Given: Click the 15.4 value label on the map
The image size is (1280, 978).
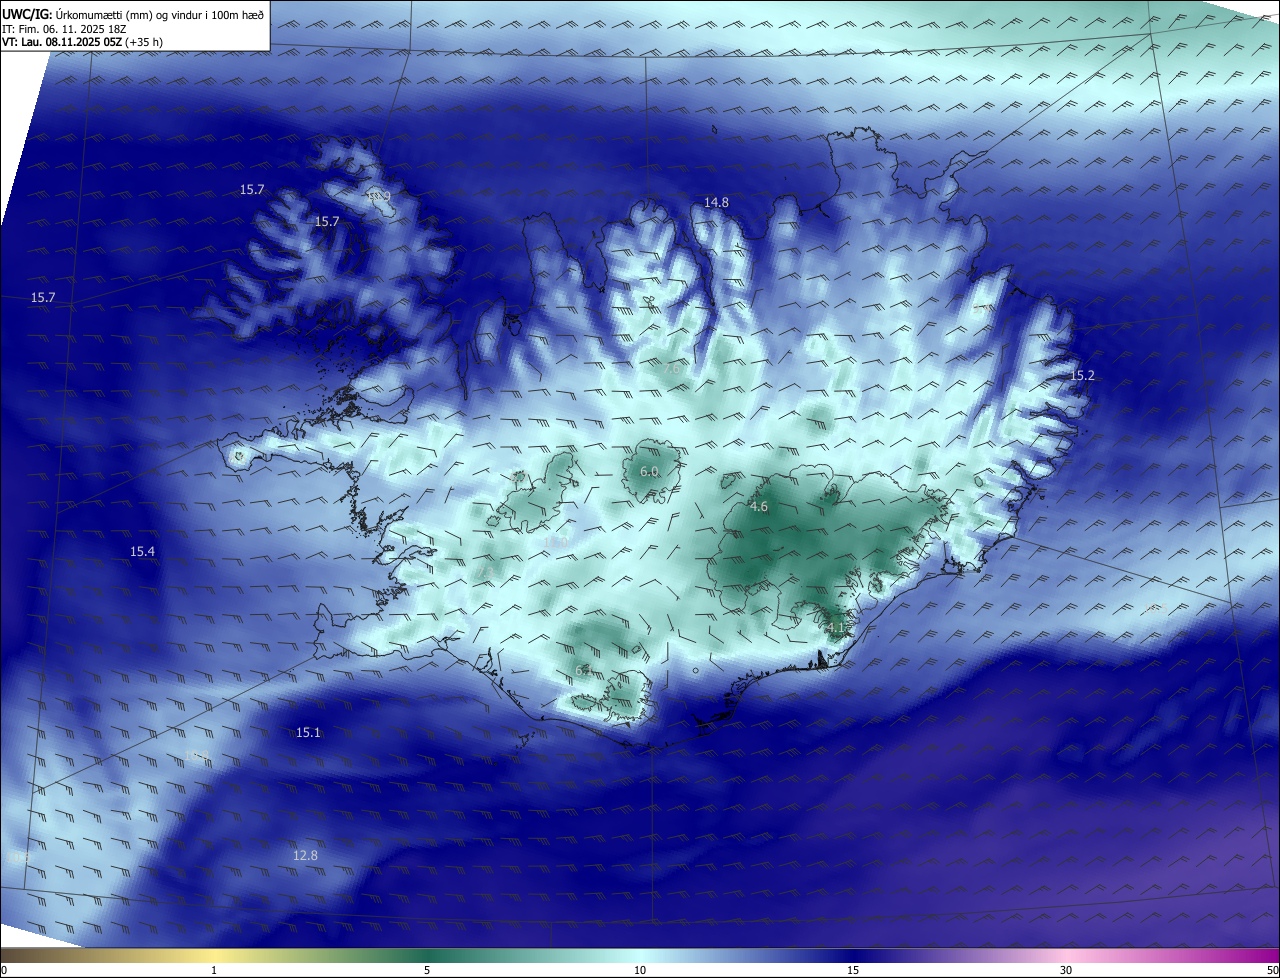Looking at the screenshot, I should coord(143,552).
